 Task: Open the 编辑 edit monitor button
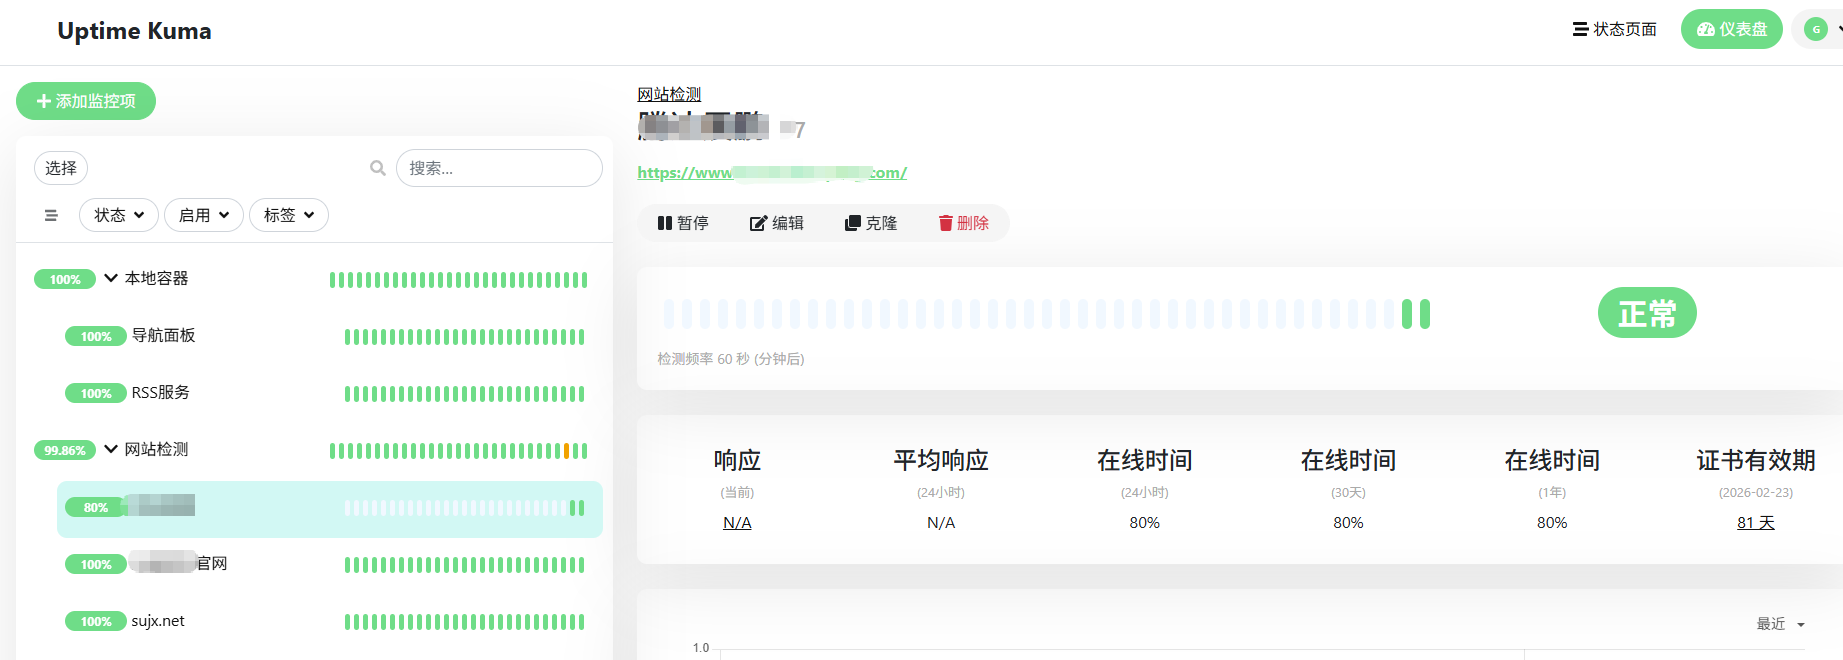pos(777,223)
